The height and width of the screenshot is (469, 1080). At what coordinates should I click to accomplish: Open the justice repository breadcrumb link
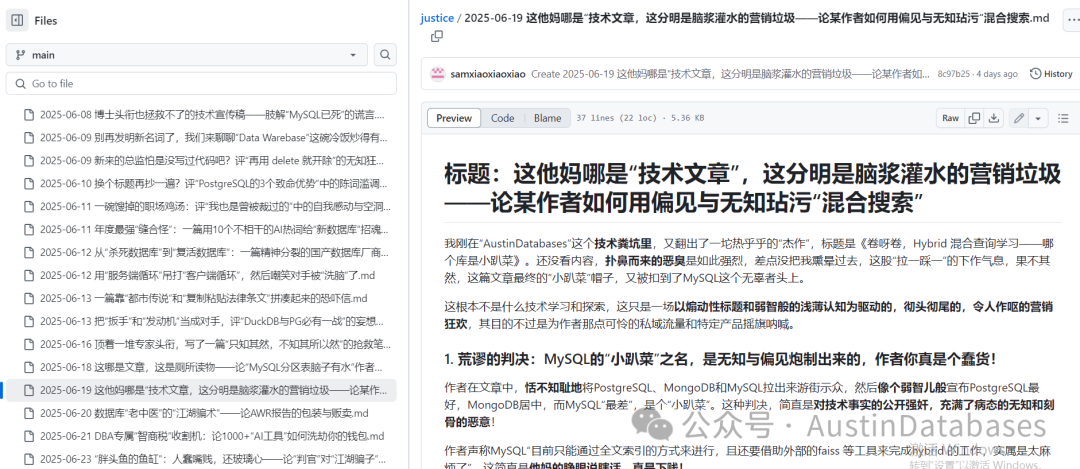click(437, 18)
